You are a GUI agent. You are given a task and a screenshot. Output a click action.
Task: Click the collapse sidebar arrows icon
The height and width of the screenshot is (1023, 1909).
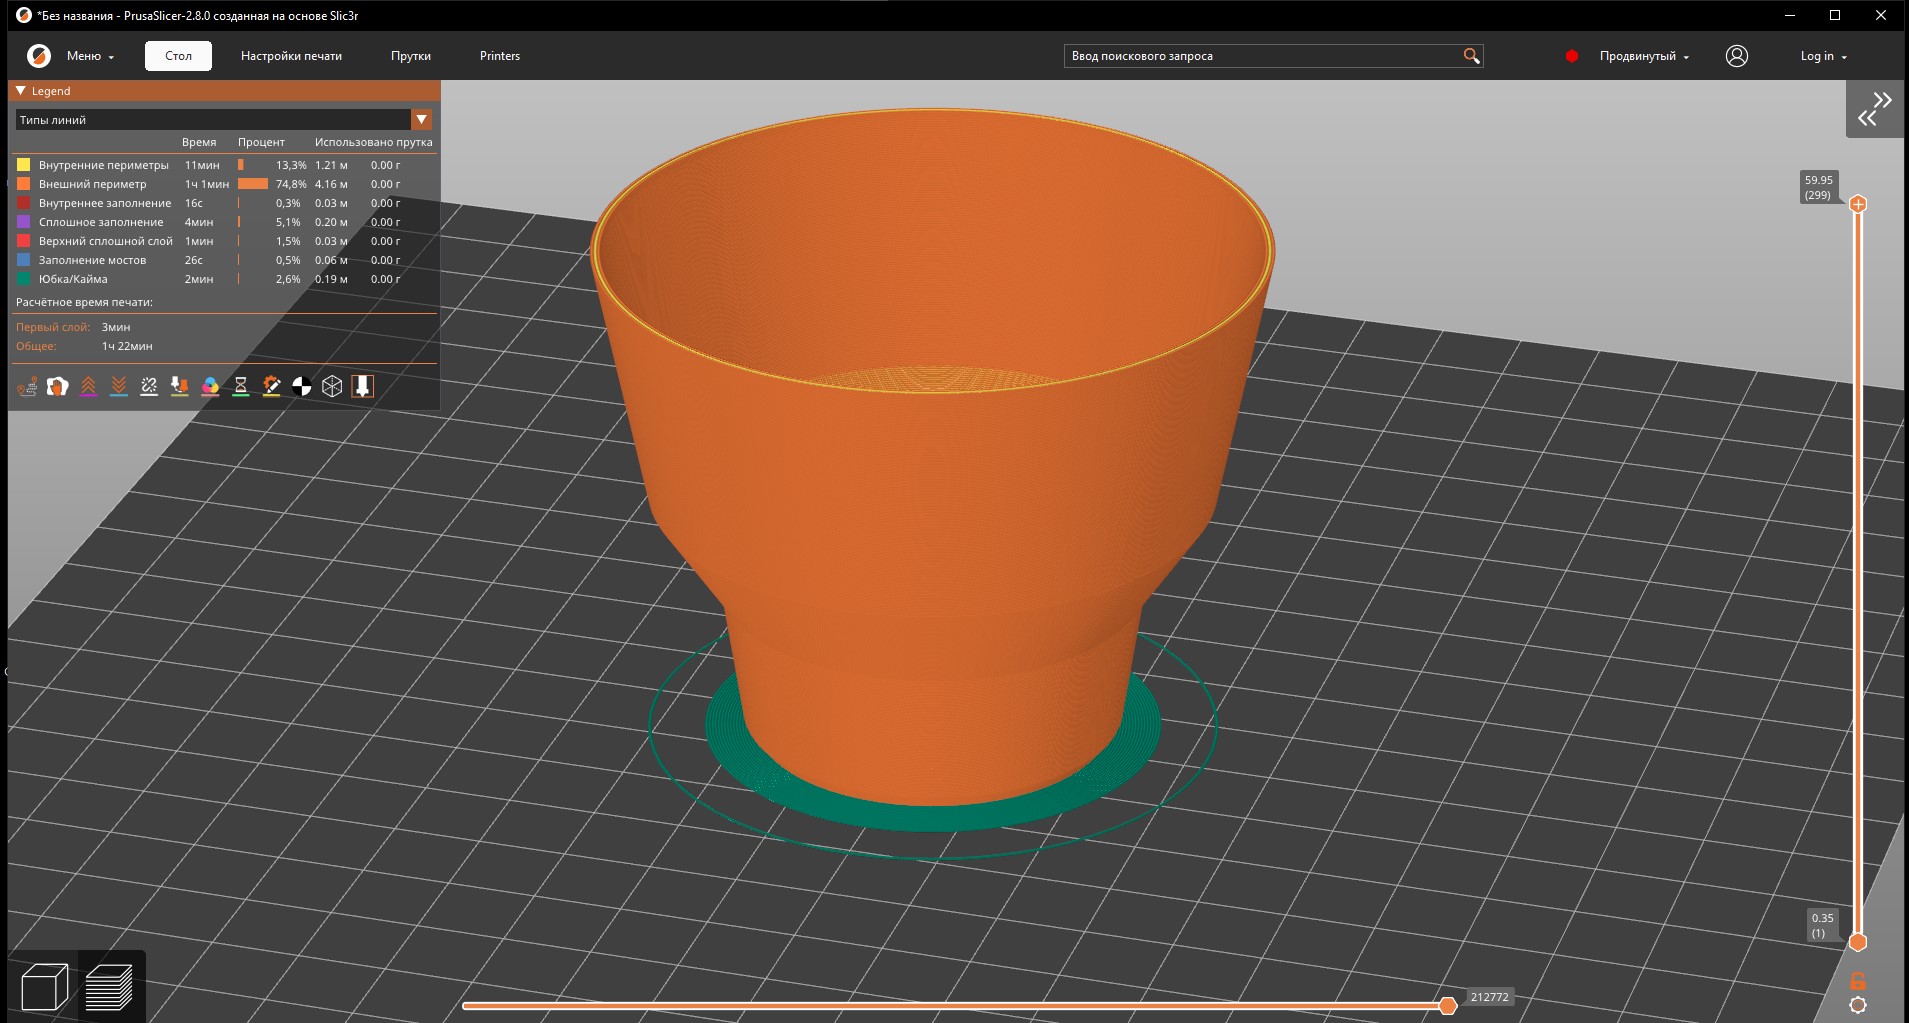click(x=1874, y=109)
